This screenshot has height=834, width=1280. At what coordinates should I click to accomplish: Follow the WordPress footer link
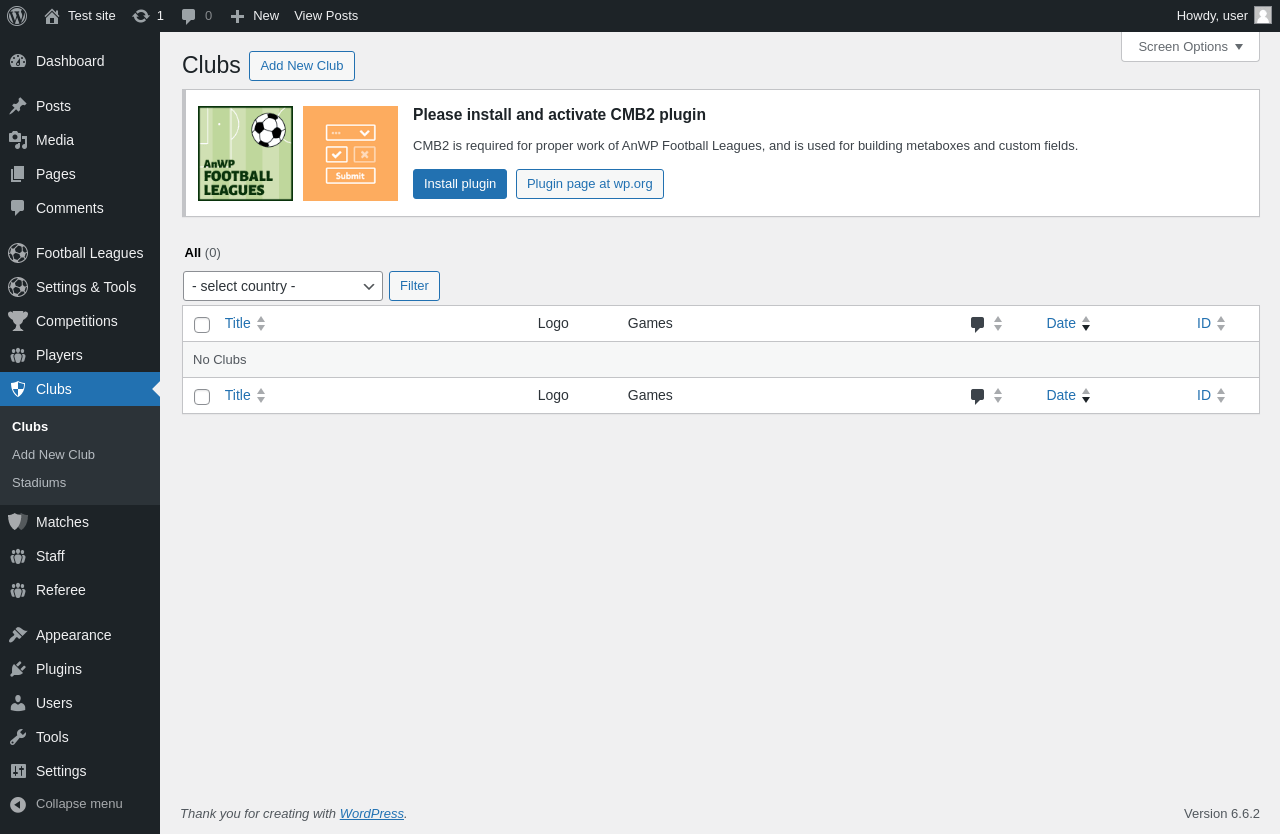tap(372, 813)
